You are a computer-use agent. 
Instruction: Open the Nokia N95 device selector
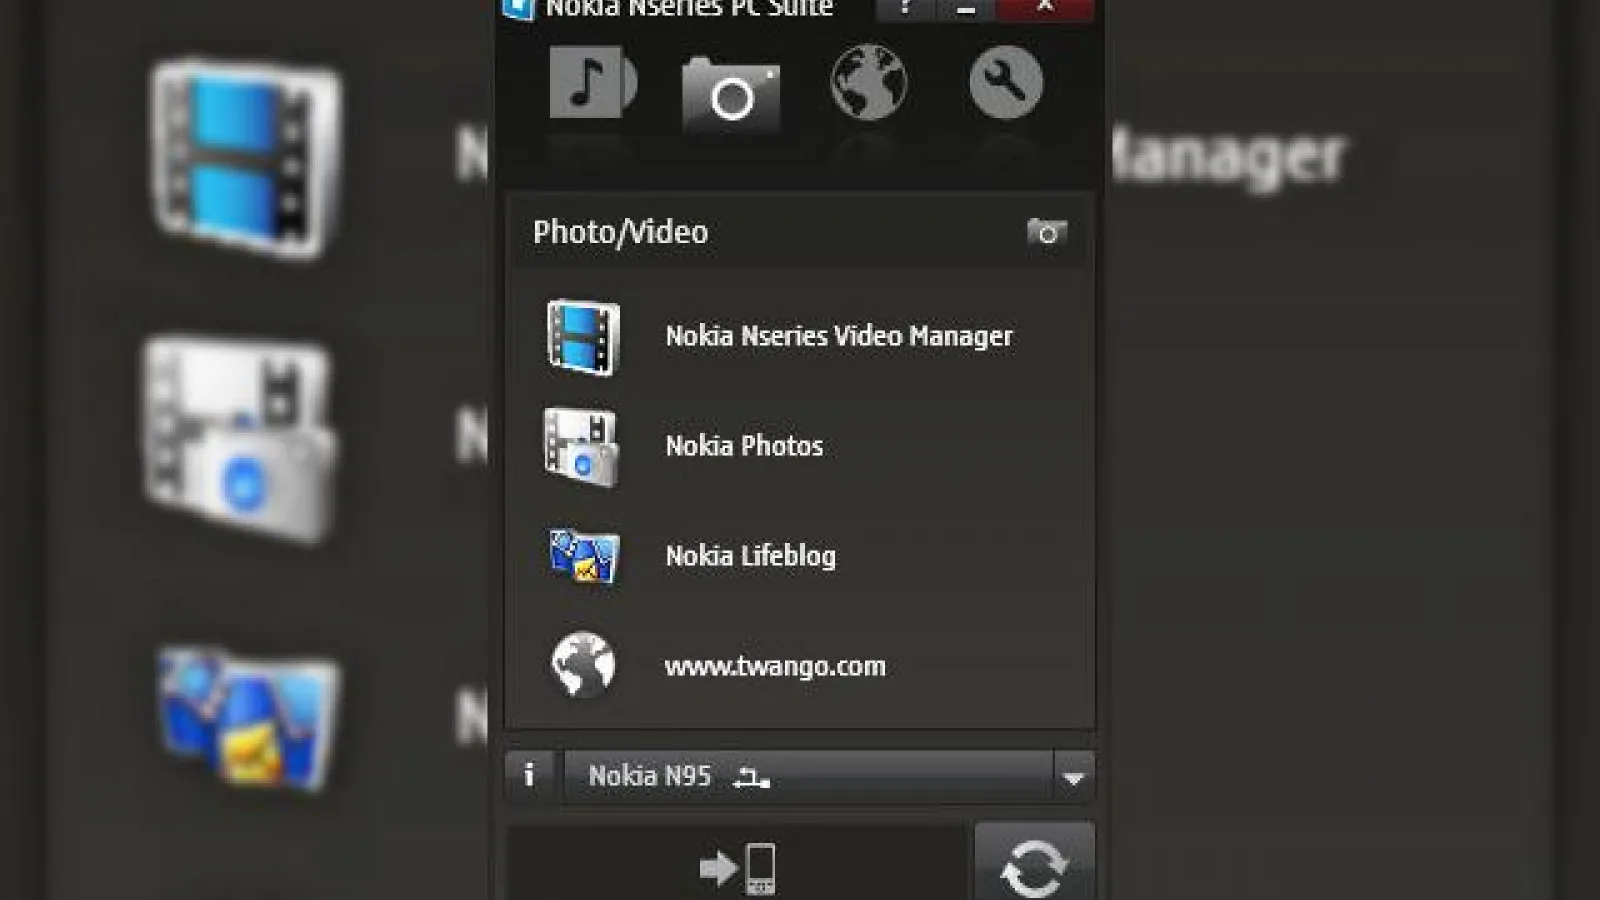808,776
